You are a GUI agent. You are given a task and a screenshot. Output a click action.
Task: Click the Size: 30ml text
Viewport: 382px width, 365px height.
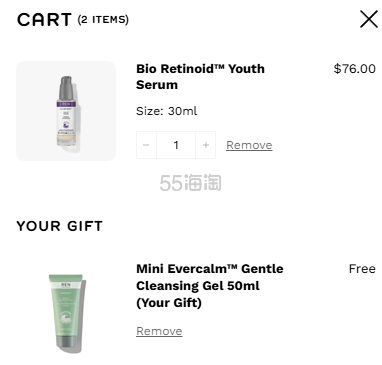click(x=166, y=111)
